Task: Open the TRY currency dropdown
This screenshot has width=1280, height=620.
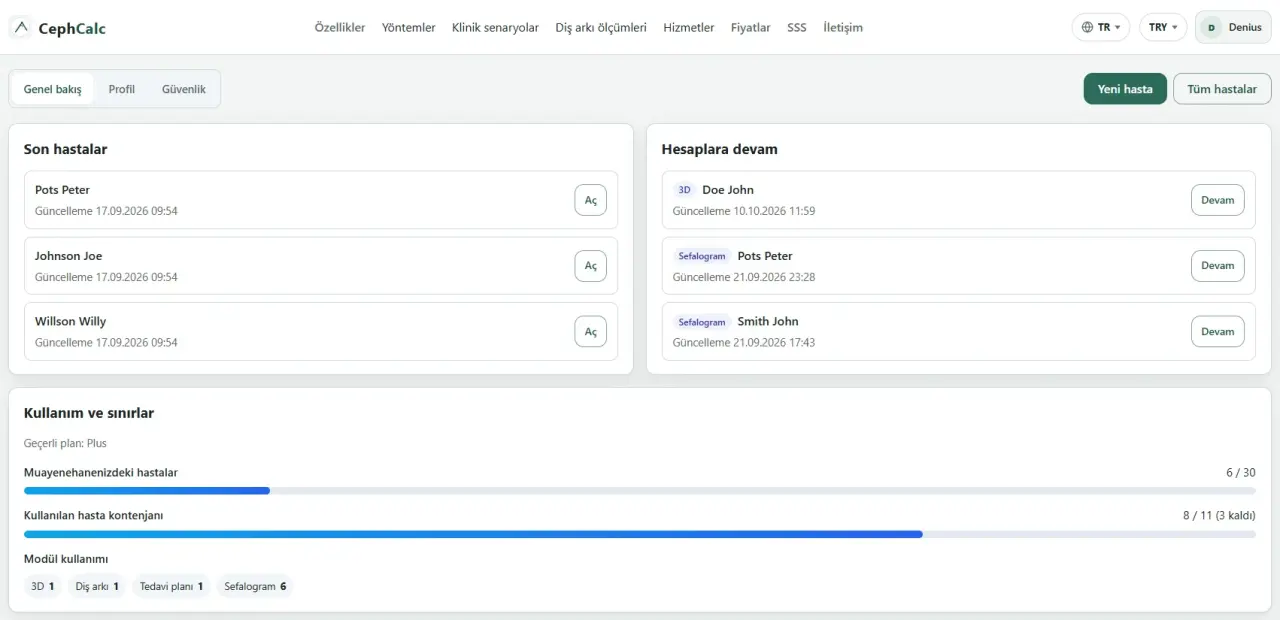Action: click(x=1163, y=28)
